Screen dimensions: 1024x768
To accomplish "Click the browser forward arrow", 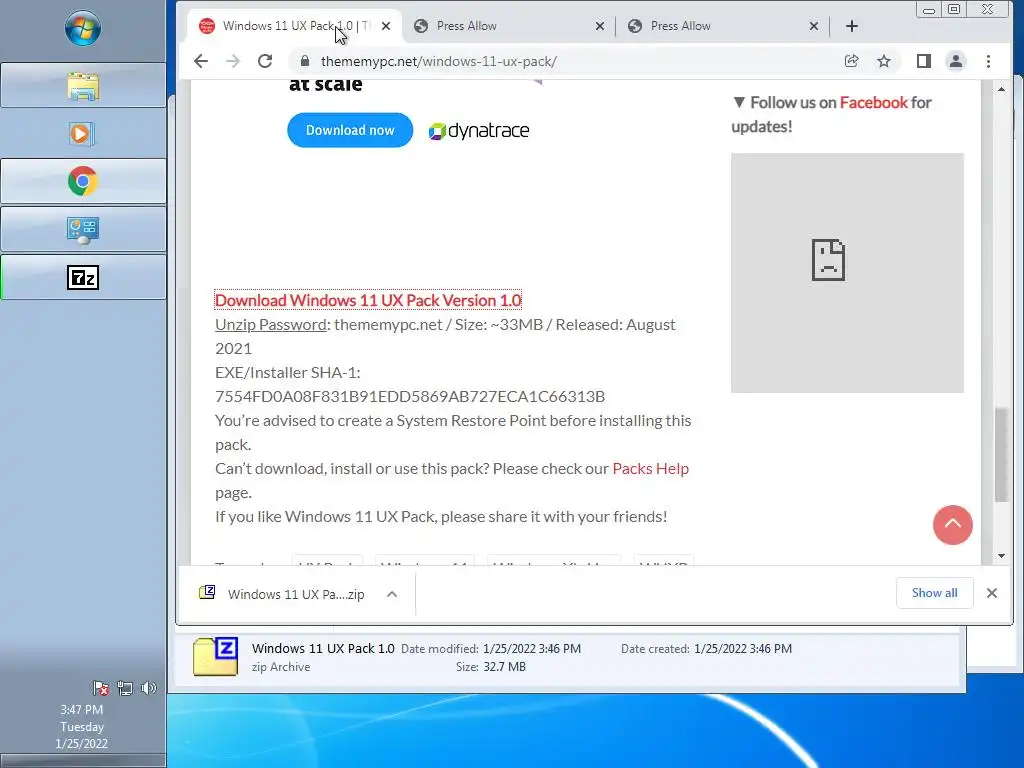I will coord(233,61).
